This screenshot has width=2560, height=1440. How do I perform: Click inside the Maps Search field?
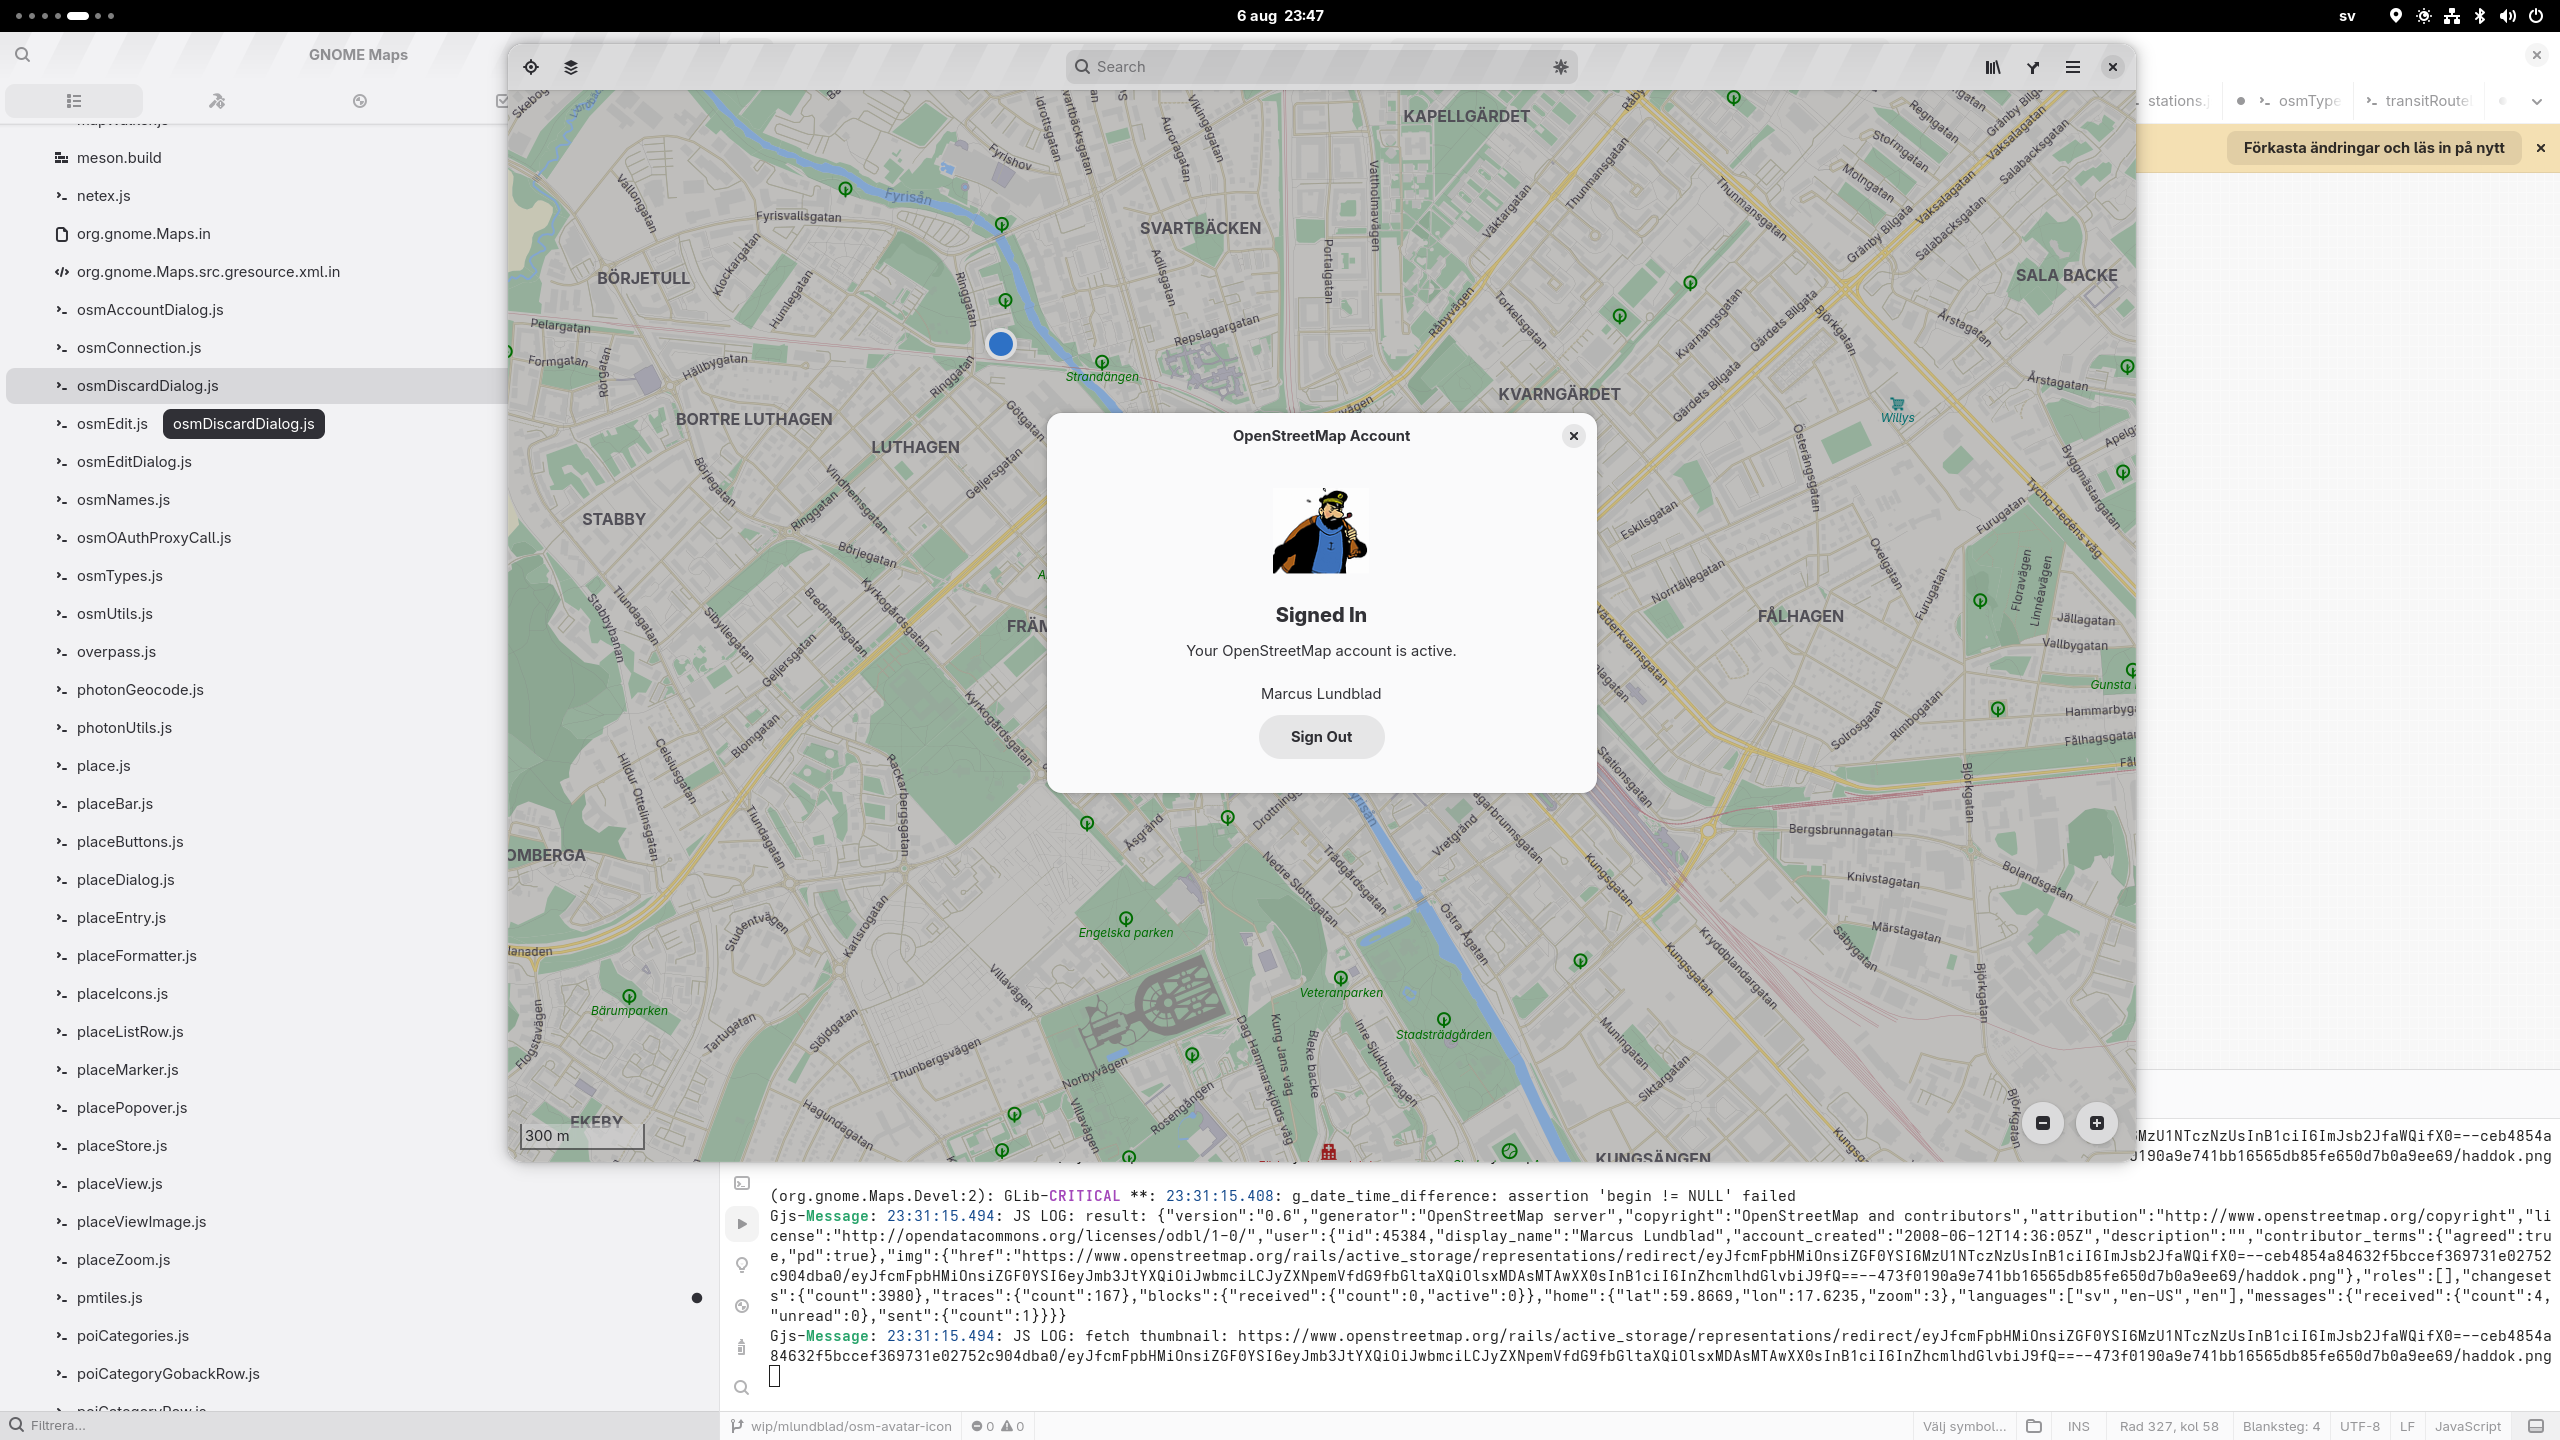[x=1320, y=67]
